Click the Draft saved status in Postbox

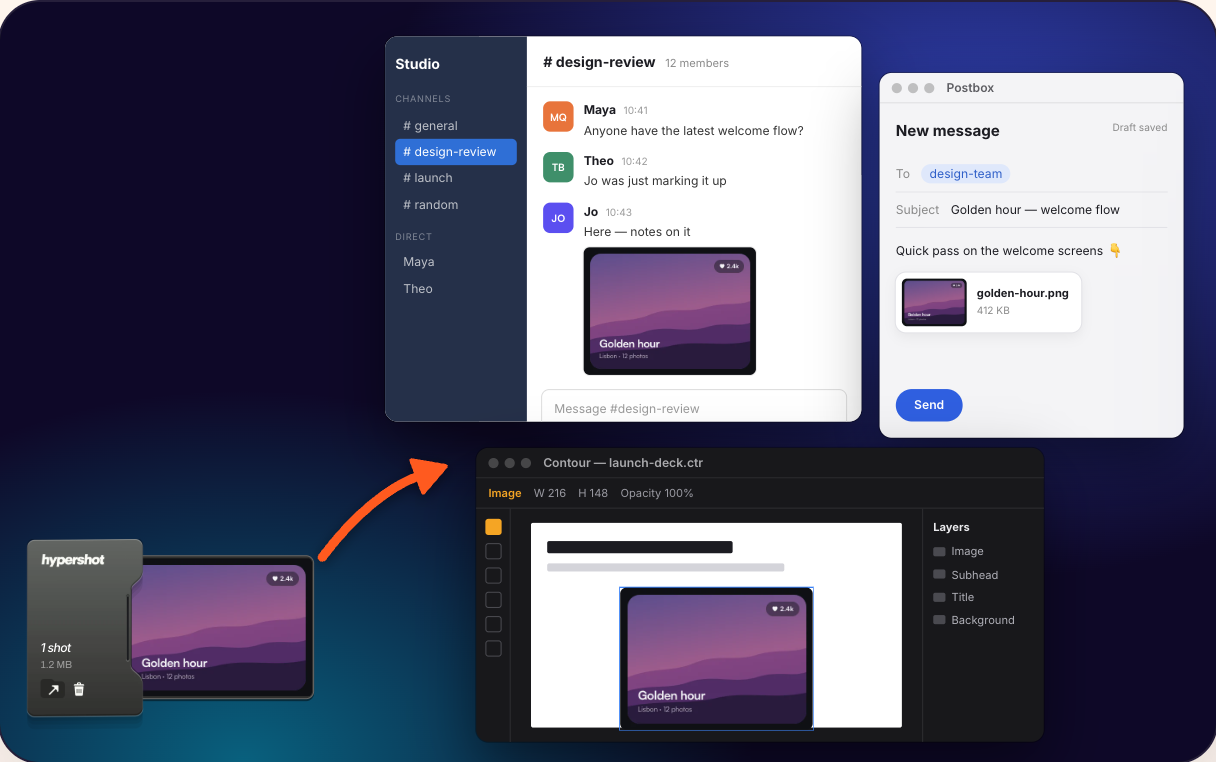[x=1140, y=128]
